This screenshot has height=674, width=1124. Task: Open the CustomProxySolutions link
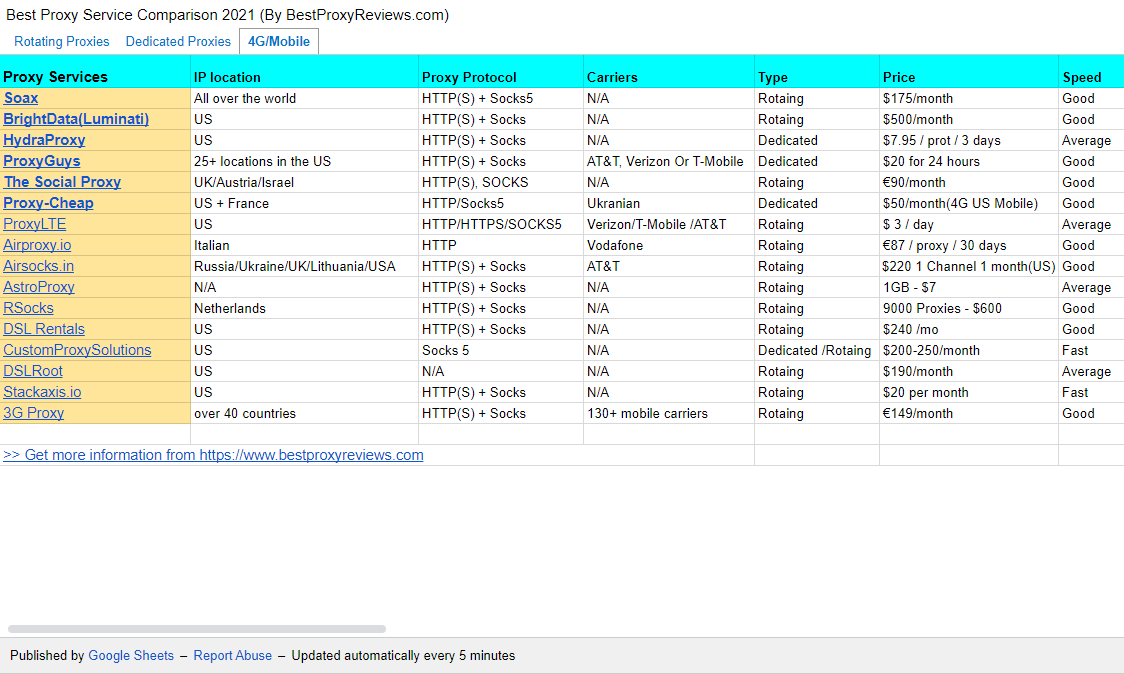point(77,350)
